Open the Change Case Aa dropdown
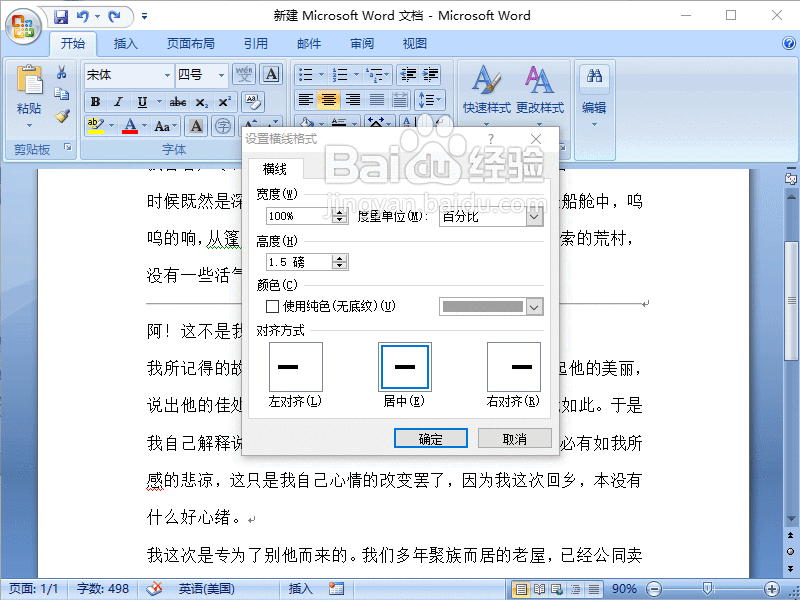The height and width of the screenshot is (600, 800). point(166,126)
